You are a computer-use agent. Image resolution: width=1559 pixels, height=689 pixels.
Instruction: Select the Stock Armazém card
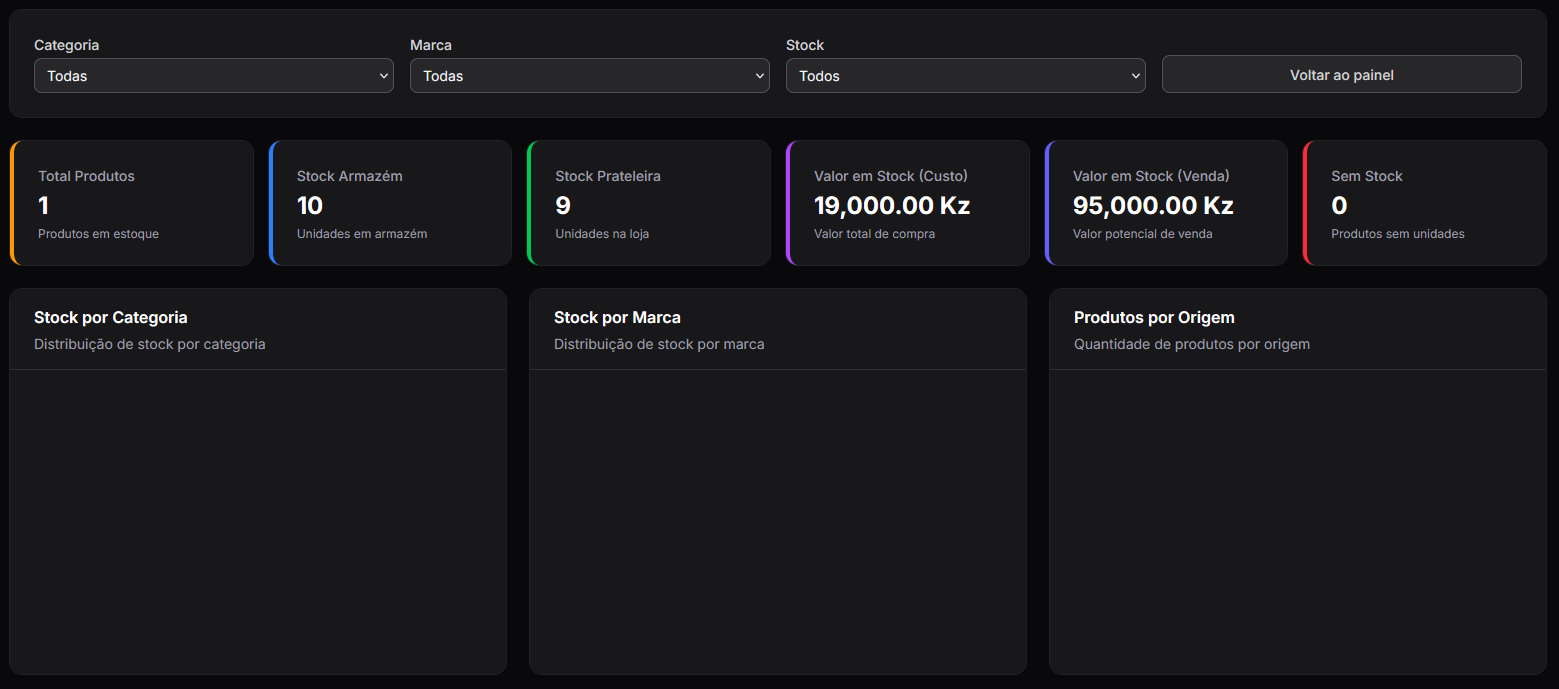tap(390, 203)
